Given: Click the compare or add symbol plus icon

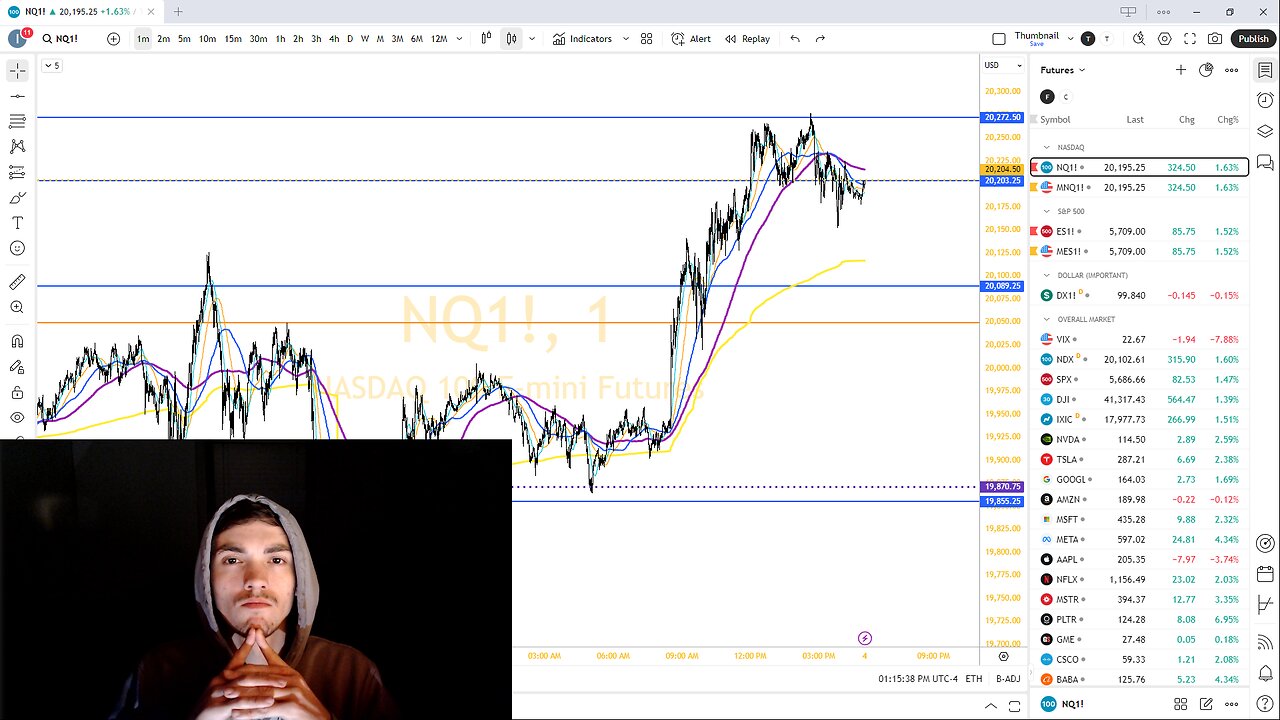Looking at the screenshot, I should coord(113,39).
